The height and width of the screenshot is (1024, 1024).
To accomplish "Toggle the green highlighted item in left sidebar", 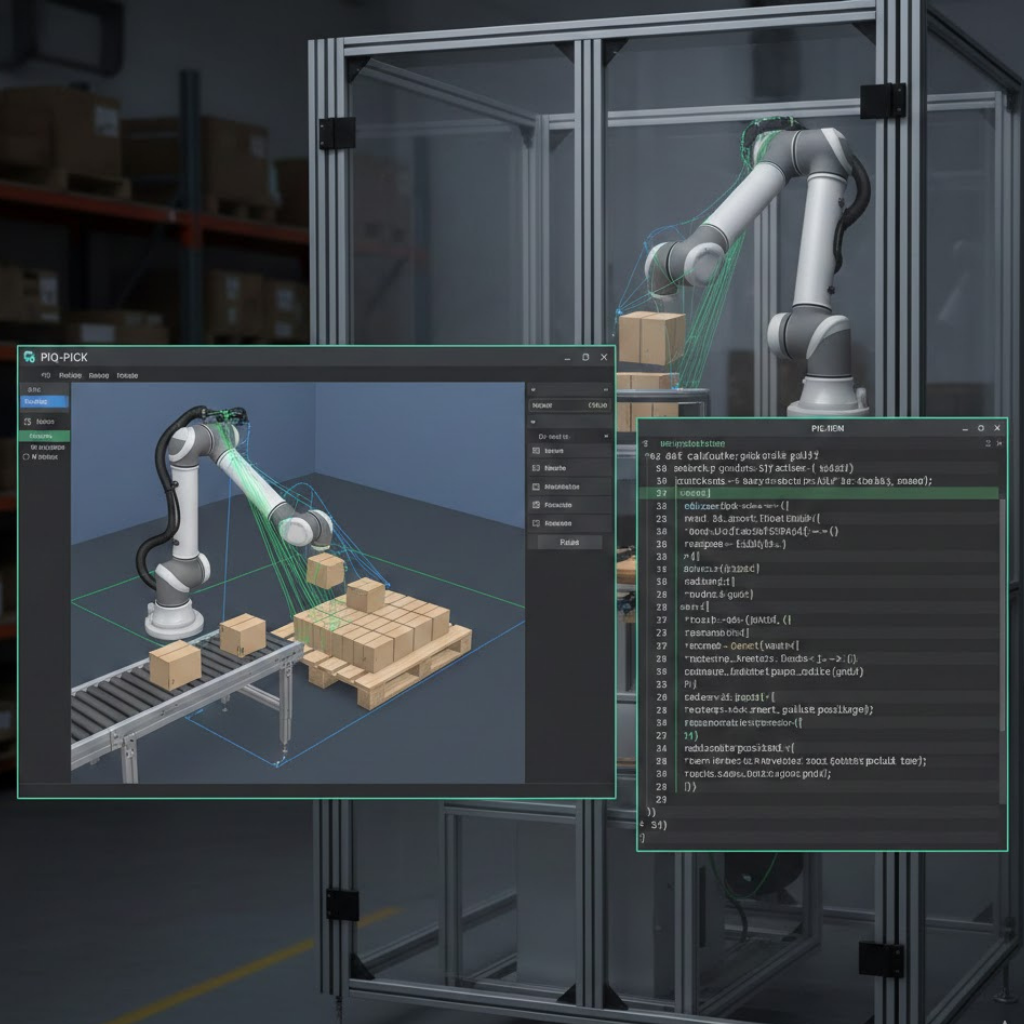I will pos(45,436).
